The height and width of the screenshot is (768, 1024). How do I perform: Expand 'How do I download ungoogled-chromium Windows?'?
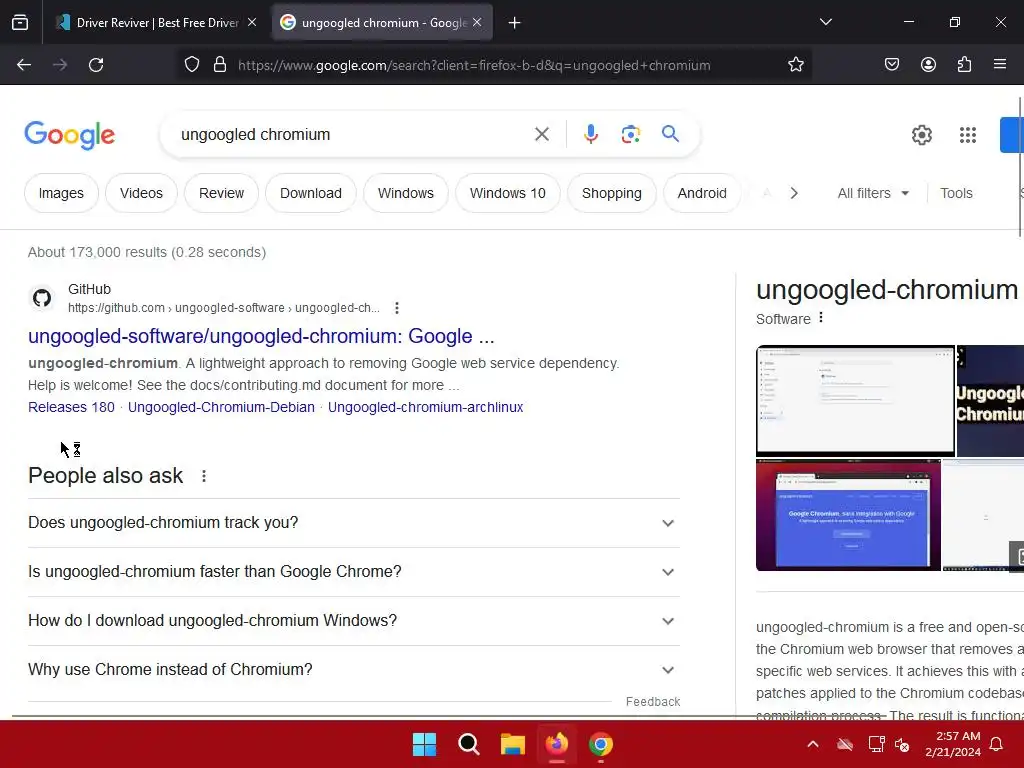coord(354,621)
